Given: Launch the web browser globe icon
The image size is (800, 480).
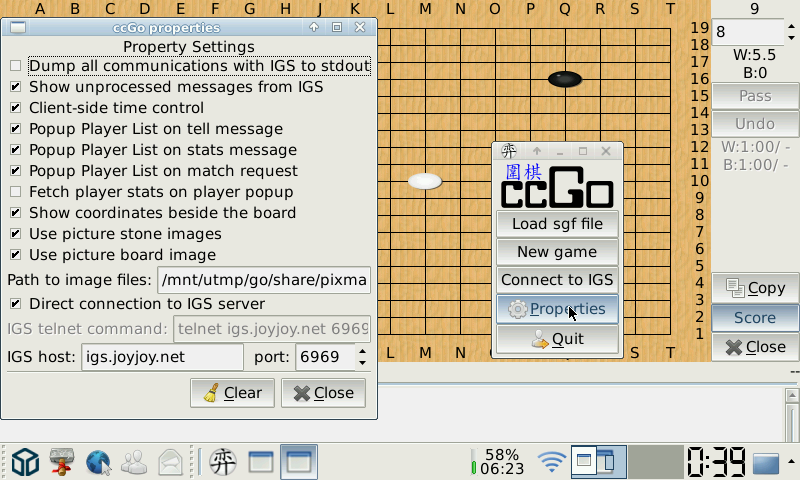Looking at the screenshot, I should [98, 462].
